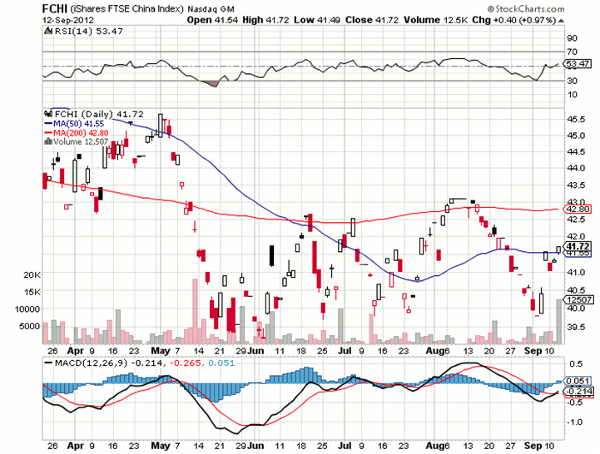Click the 42.5 price axis label
This screenshot has width=600, height=454.
(576, 219)
